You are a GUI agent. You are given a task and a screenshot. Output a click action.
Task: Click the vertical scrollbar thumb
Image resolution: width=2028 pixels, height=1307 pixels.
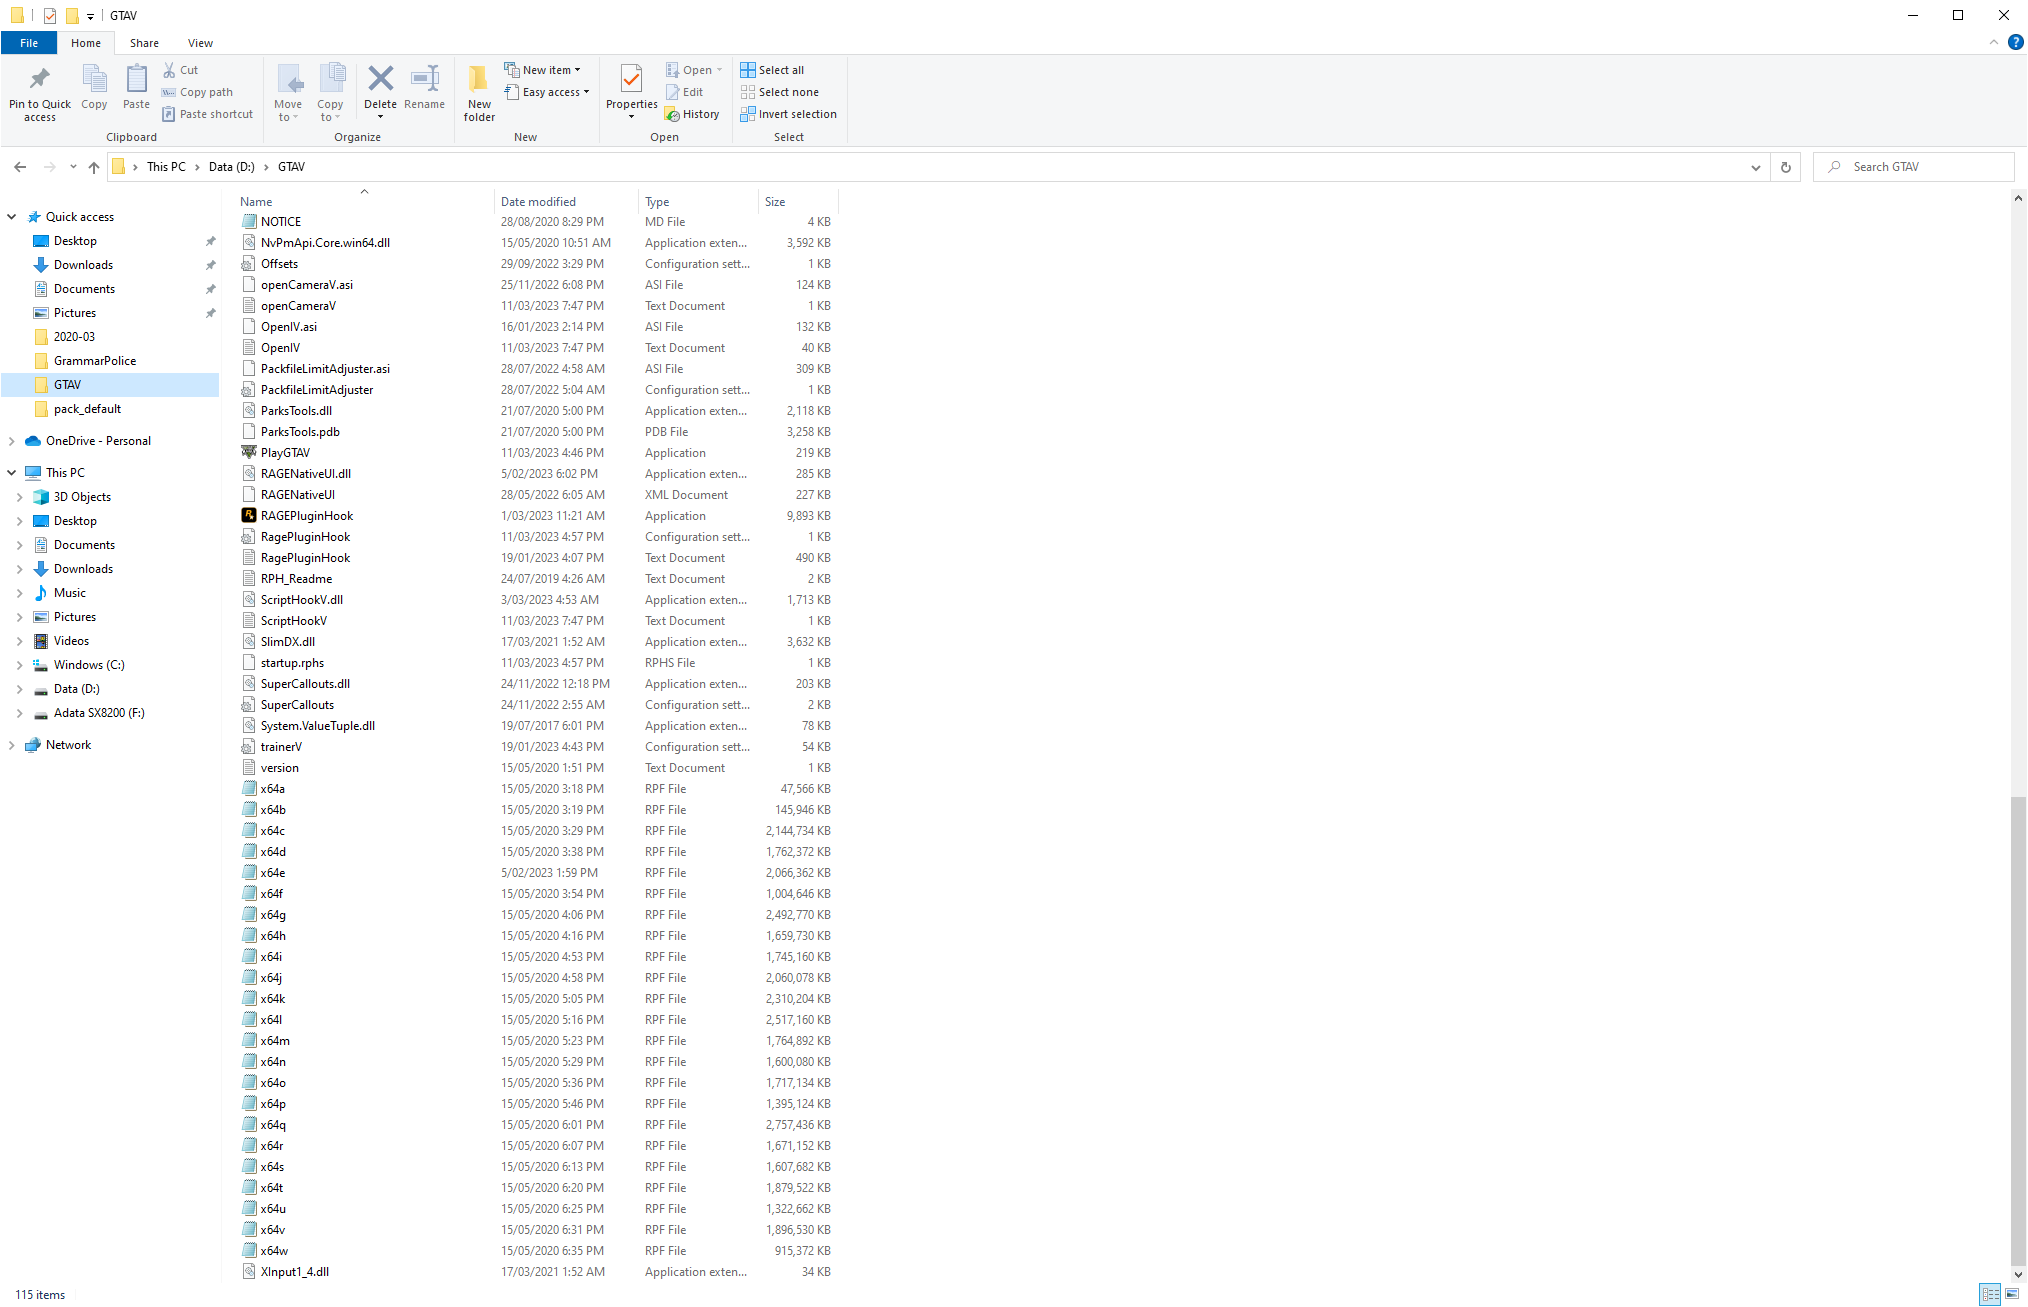[2018, 1030]
